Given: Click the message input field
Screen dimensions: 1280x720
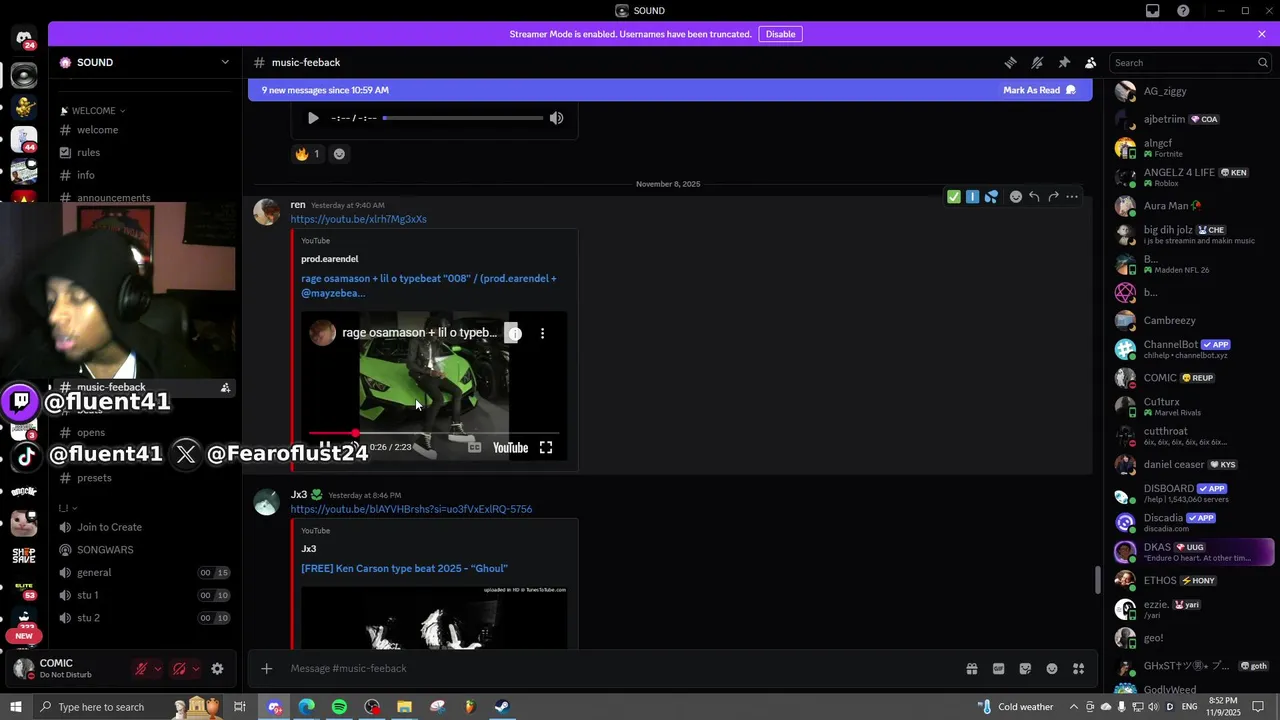Looking at the screenshot, I should [620, 668].
